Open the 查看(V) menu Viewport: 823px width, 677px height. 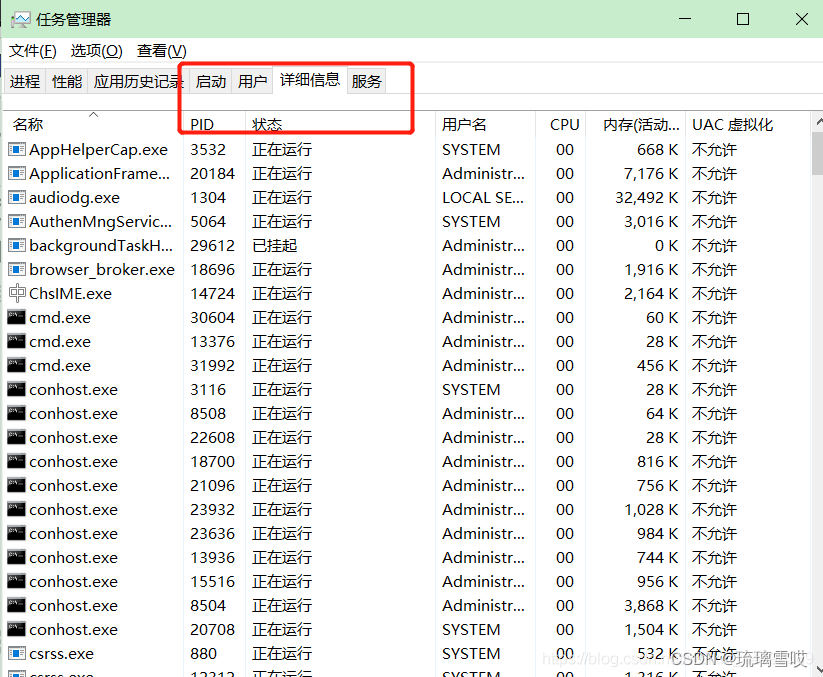[162, 51]
